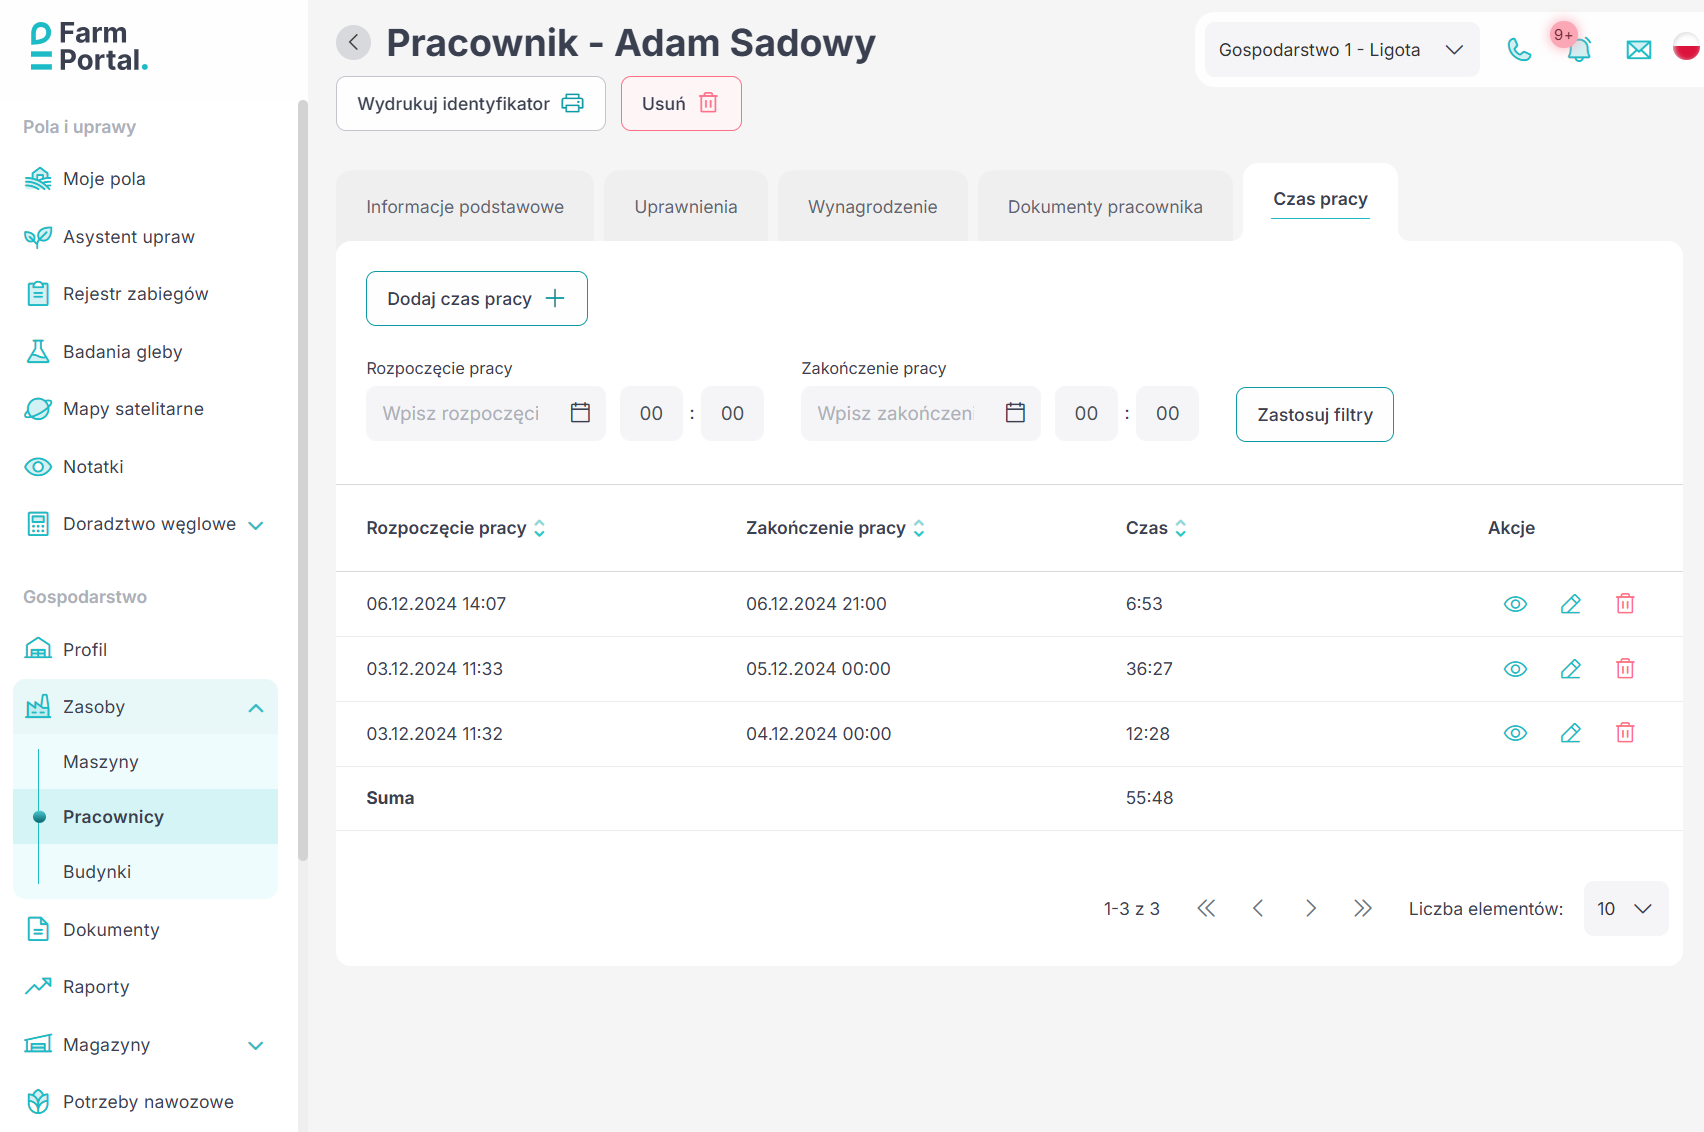
Task: Open the messages envelope icon
Action: pyautogui.click(x=1638, y=50)
